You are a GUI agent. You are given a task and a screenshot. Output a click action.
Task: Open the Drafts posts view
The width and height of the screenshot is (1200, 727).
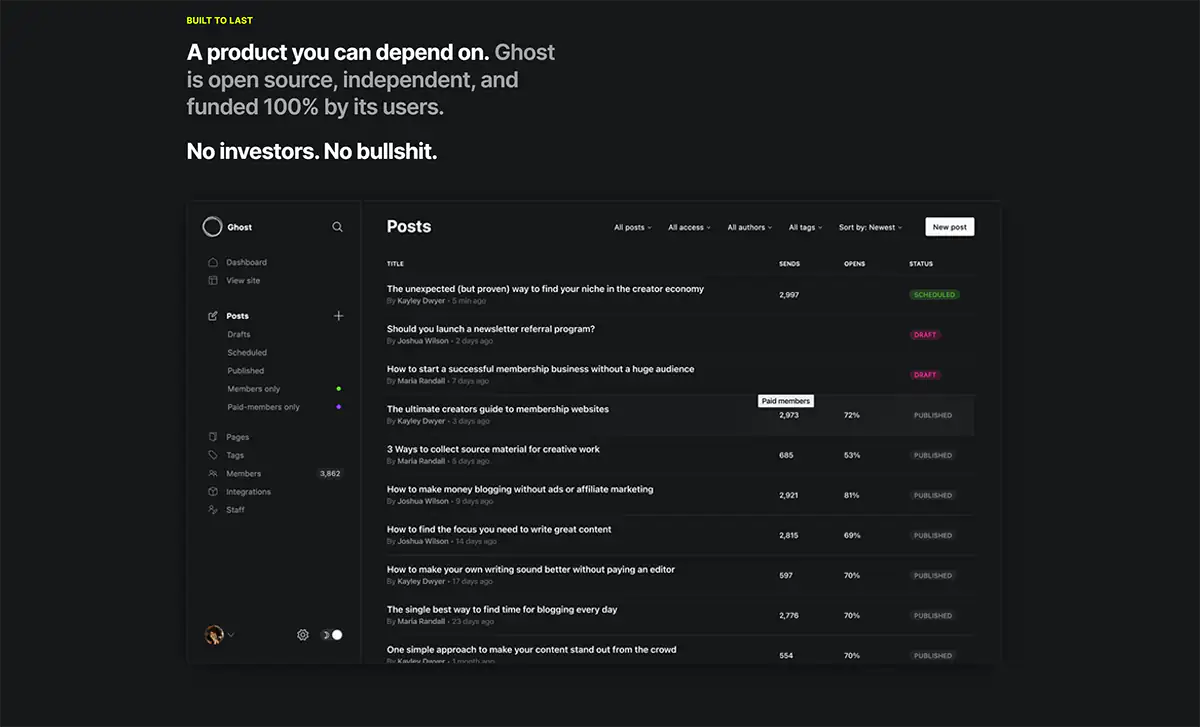click(239, 334)
